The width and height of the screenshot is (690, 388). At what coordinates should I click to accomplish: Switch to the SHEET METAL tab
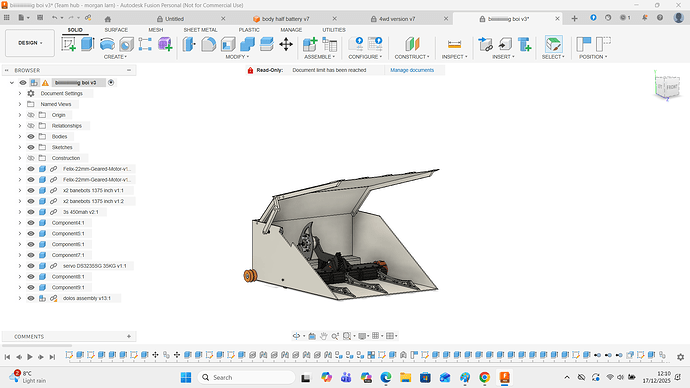point(200,30)
